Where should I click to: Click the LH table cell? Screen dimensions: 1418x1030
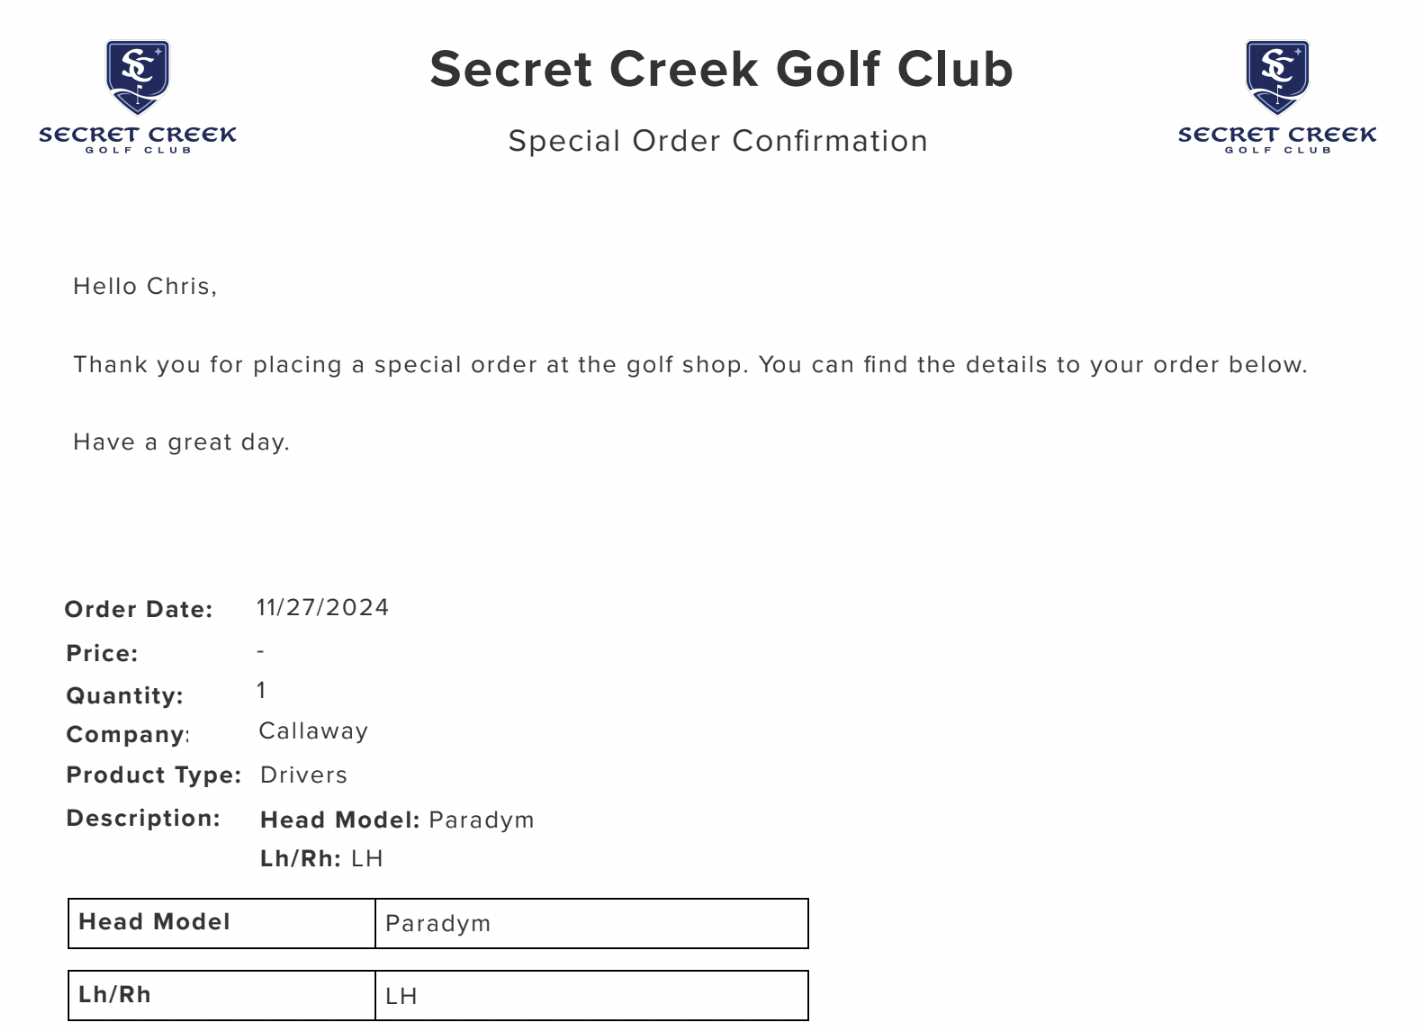[x=591, y=995]
